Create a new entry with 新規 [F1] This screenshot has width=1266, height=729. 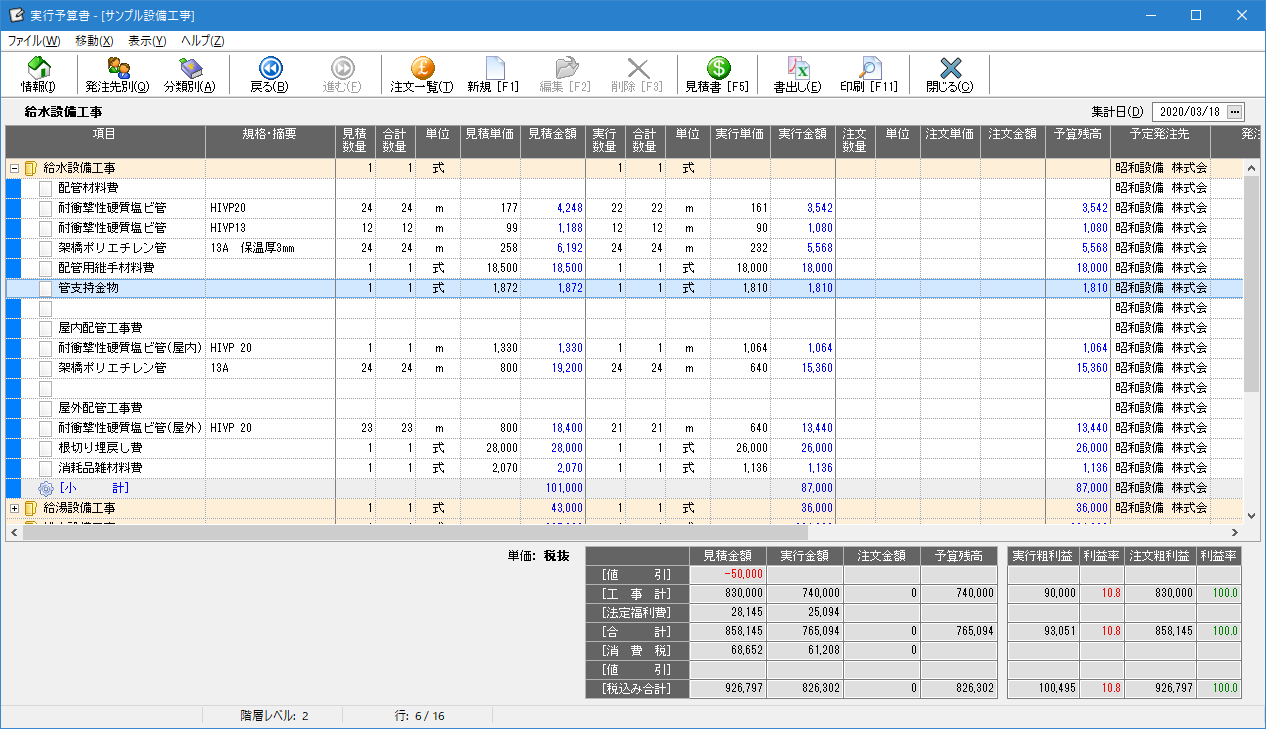(494, 74)
